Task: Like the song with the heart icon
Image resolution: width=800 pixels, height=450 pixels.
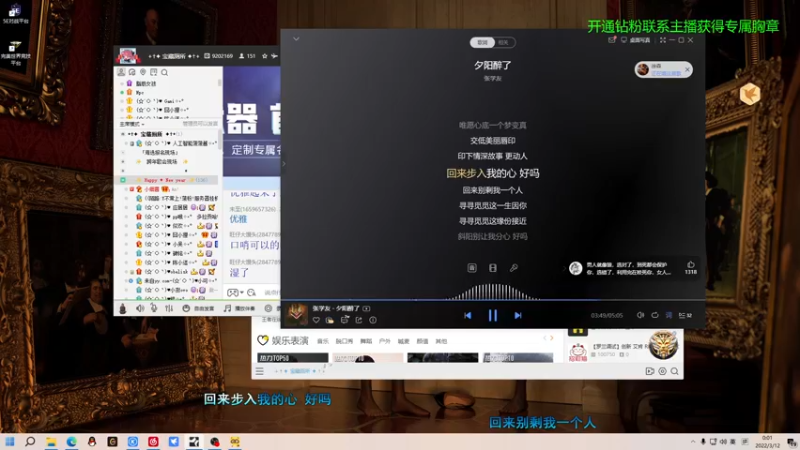Action: click(316, 320)
